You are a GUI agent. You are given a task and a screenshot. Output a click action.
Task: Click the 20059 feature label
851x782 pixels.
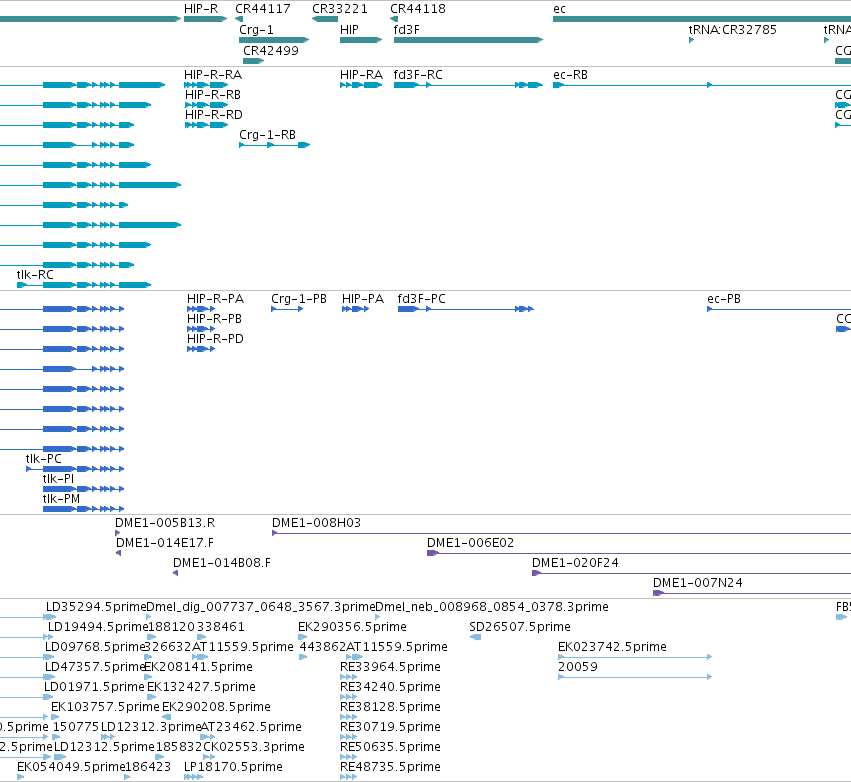[x=578, y=667]
